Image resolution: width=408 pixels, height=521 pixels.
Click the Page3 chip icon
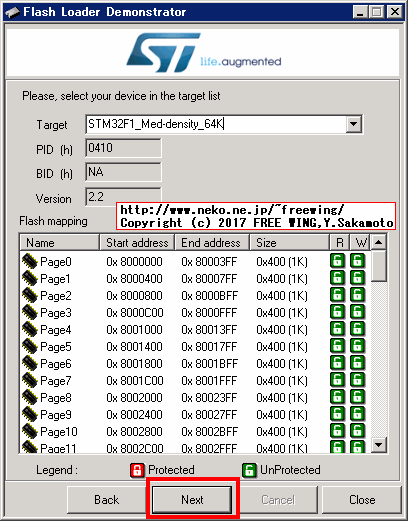click(29, 312)
